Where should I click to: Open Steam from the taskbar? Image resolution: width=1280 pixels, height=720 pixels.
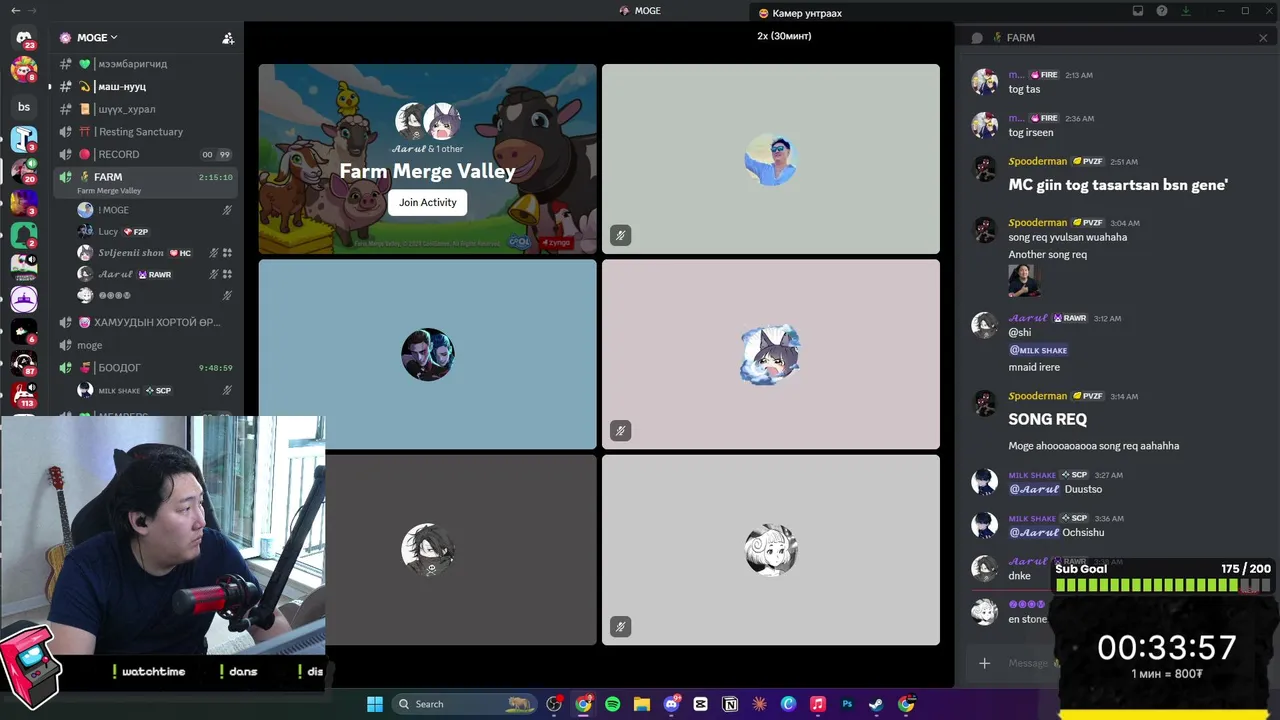[876, 704]
